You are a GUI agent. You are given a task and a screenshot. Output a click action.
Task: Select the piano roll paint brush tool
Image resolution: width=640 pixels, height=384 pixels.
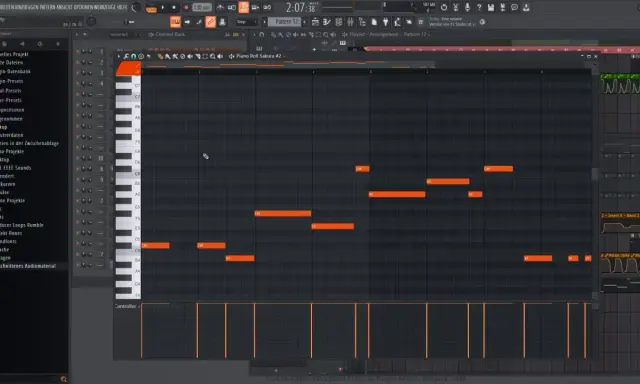167,56
